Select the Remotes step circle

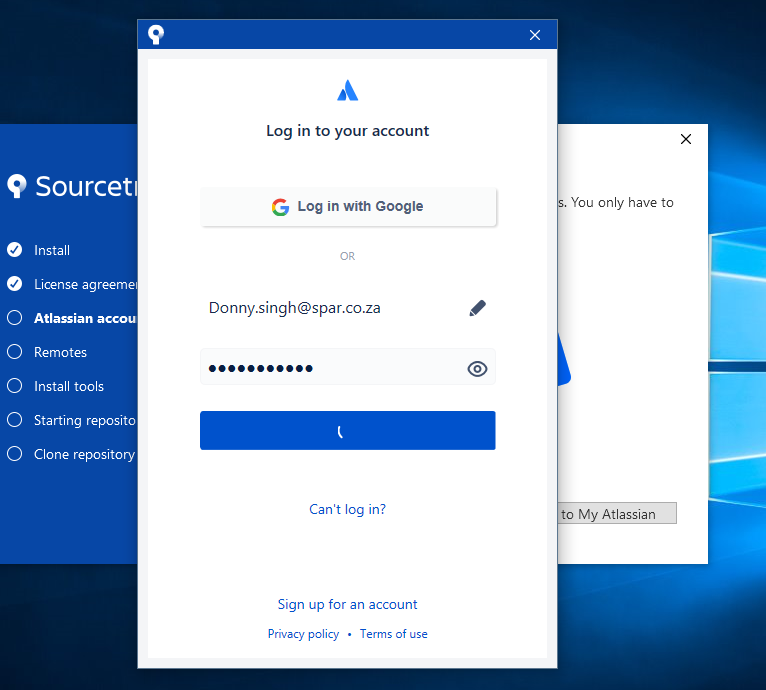pyautogui.click(x=15, y=352)
